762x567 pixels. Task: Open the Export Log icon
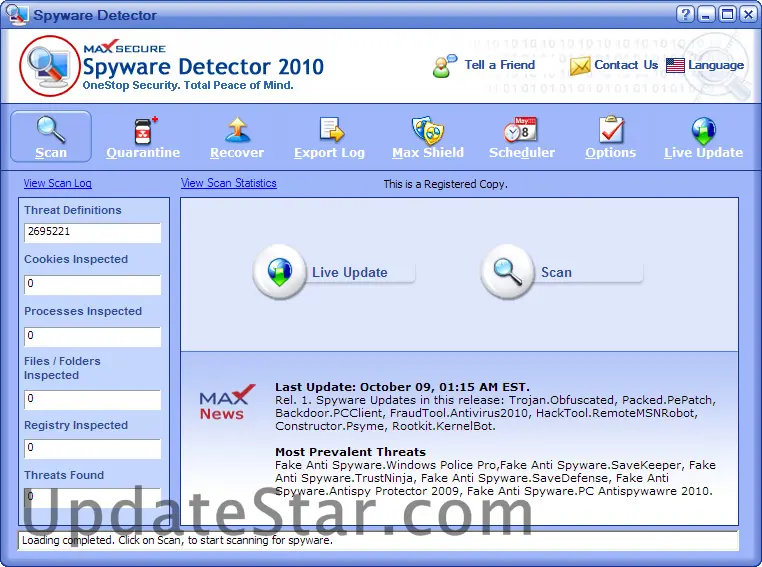(331, 130)
